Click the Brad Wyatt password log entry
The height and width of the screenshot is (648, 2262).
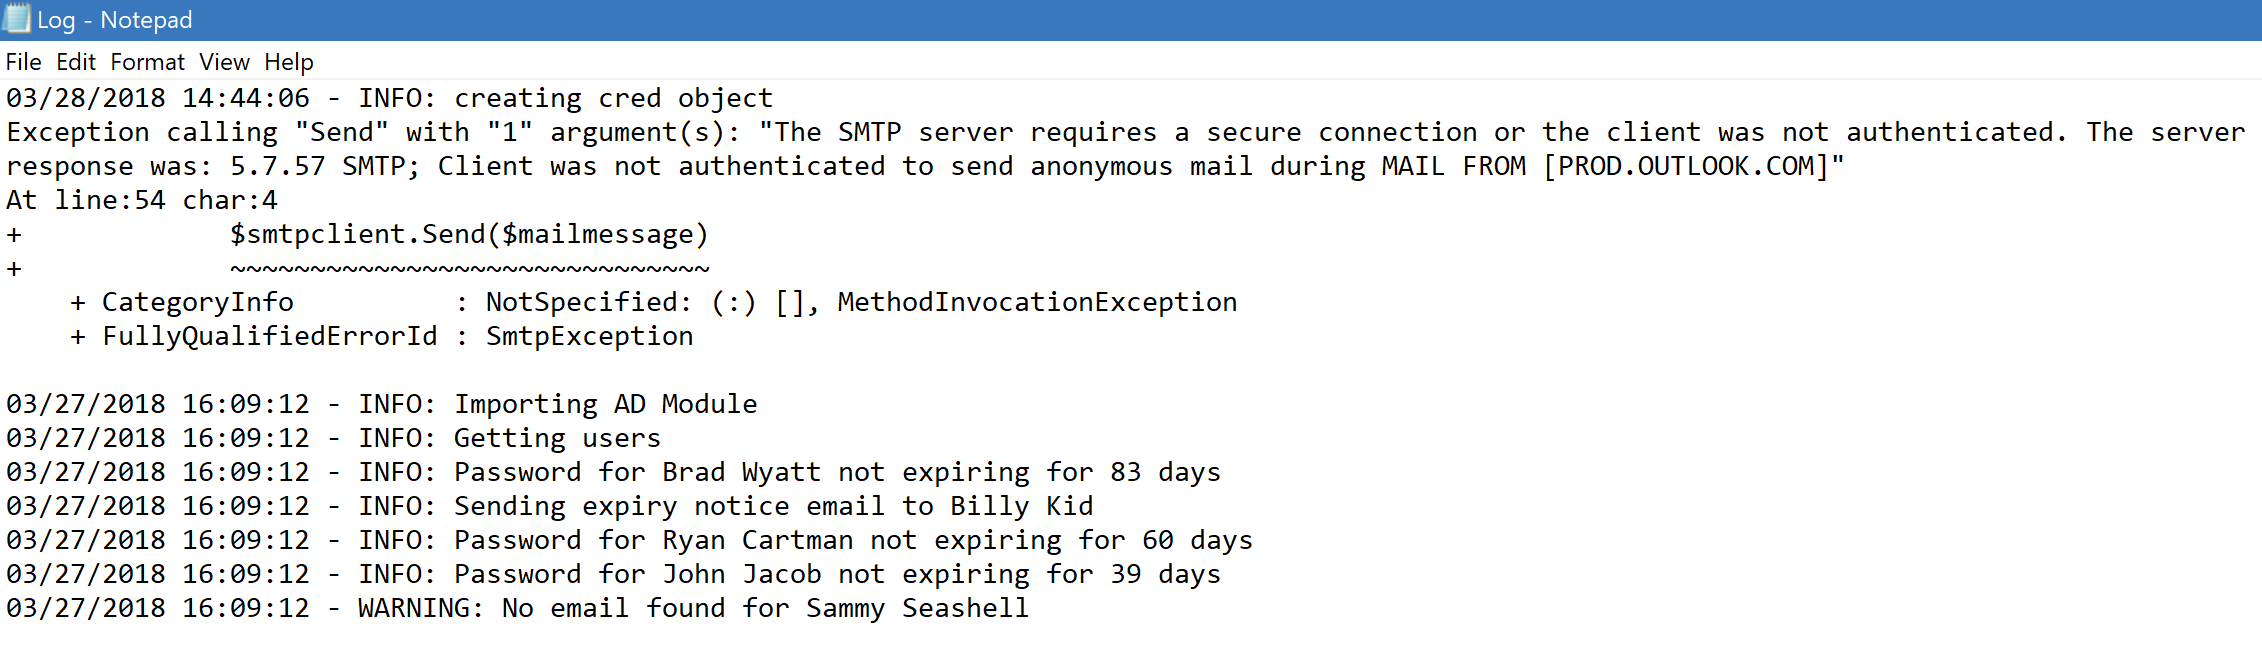(614, 472)
